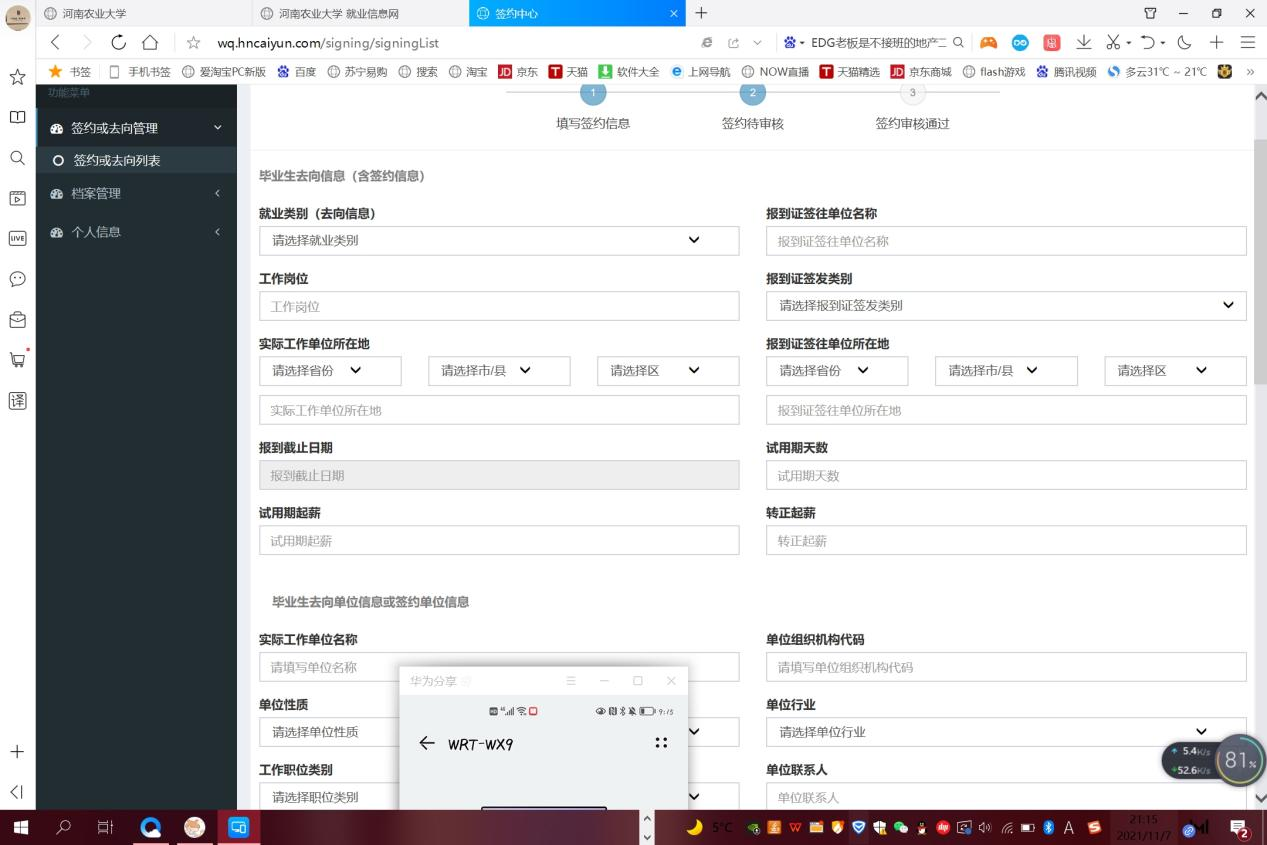The image size is (1267, 845).
Task: Reload the page with the refresh icon
Action: pos(119,43)
